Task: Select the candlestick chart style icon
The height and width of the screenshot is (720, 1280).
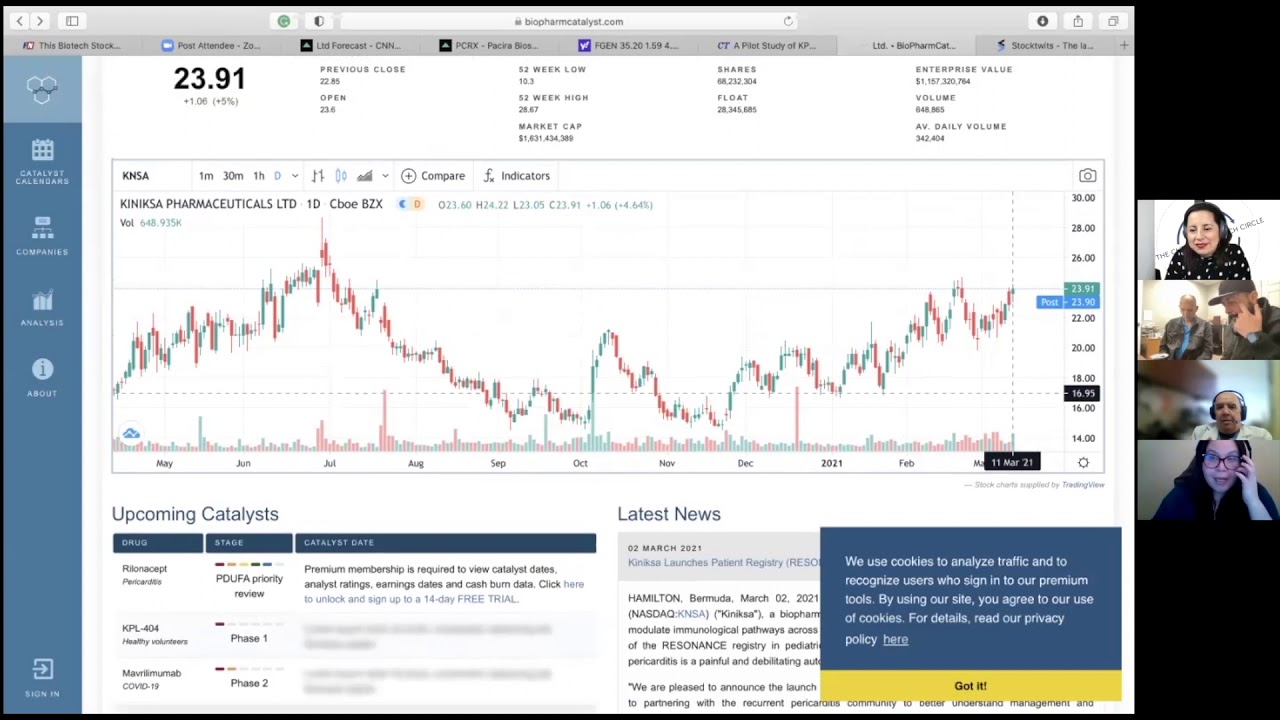Action: 341,176
